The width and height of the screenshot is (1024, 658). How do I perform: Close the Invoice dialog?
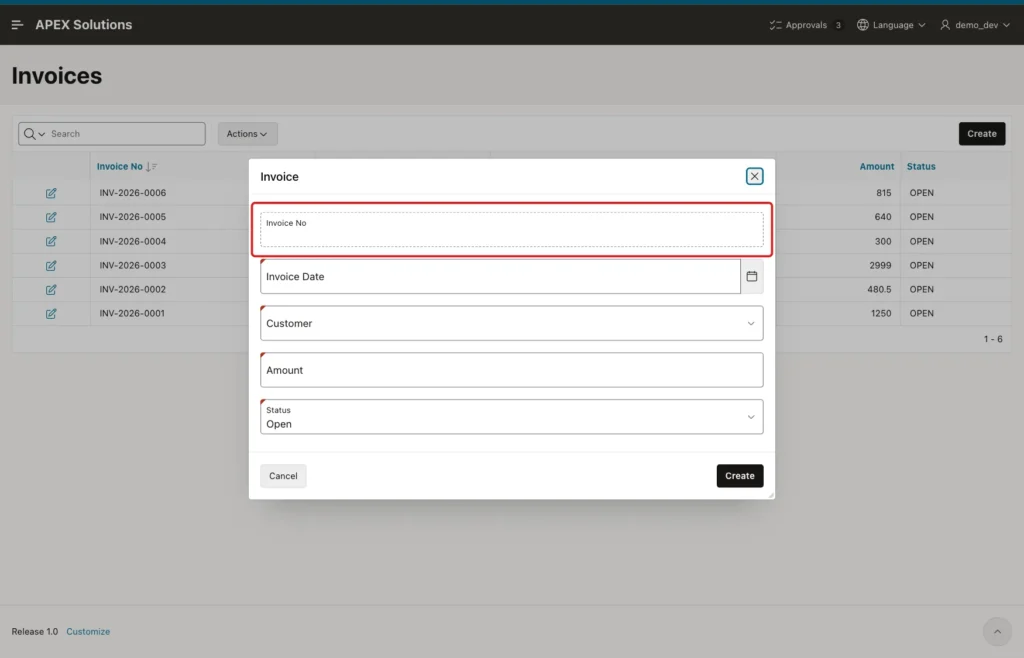[754, 176]
